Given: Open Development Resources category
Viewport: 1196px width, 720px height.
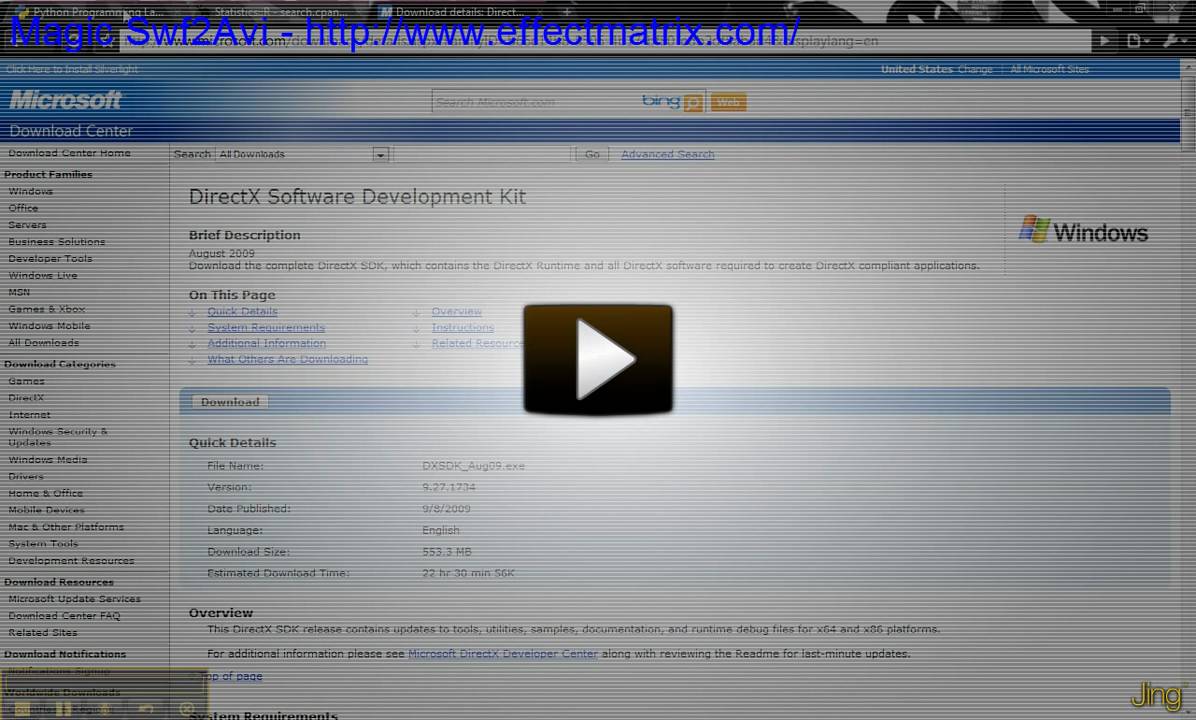Looking at the screenshot, I should click(71, 561).
